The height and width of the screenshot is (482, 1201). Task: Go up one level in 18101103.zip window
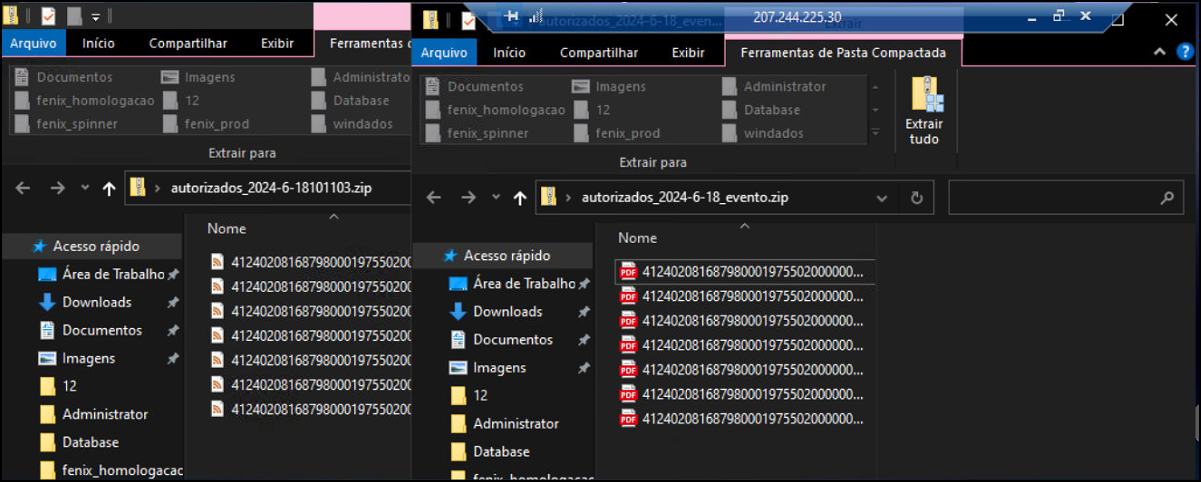109,188
